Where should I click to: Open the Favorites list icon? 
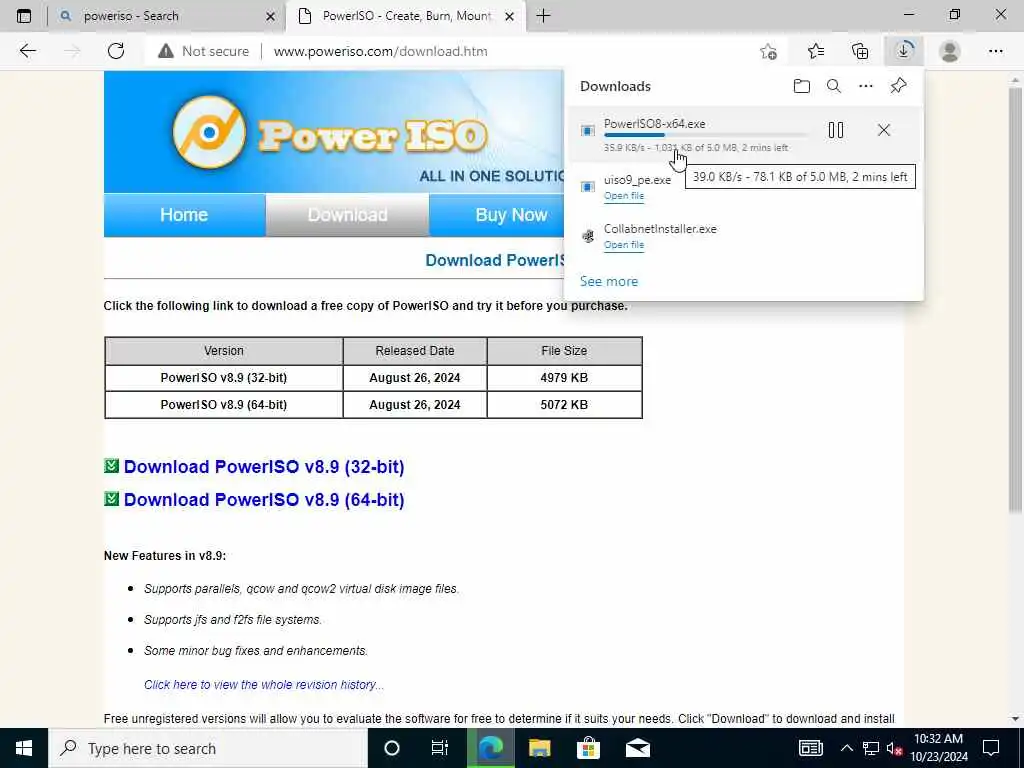(x=816, y=51)
